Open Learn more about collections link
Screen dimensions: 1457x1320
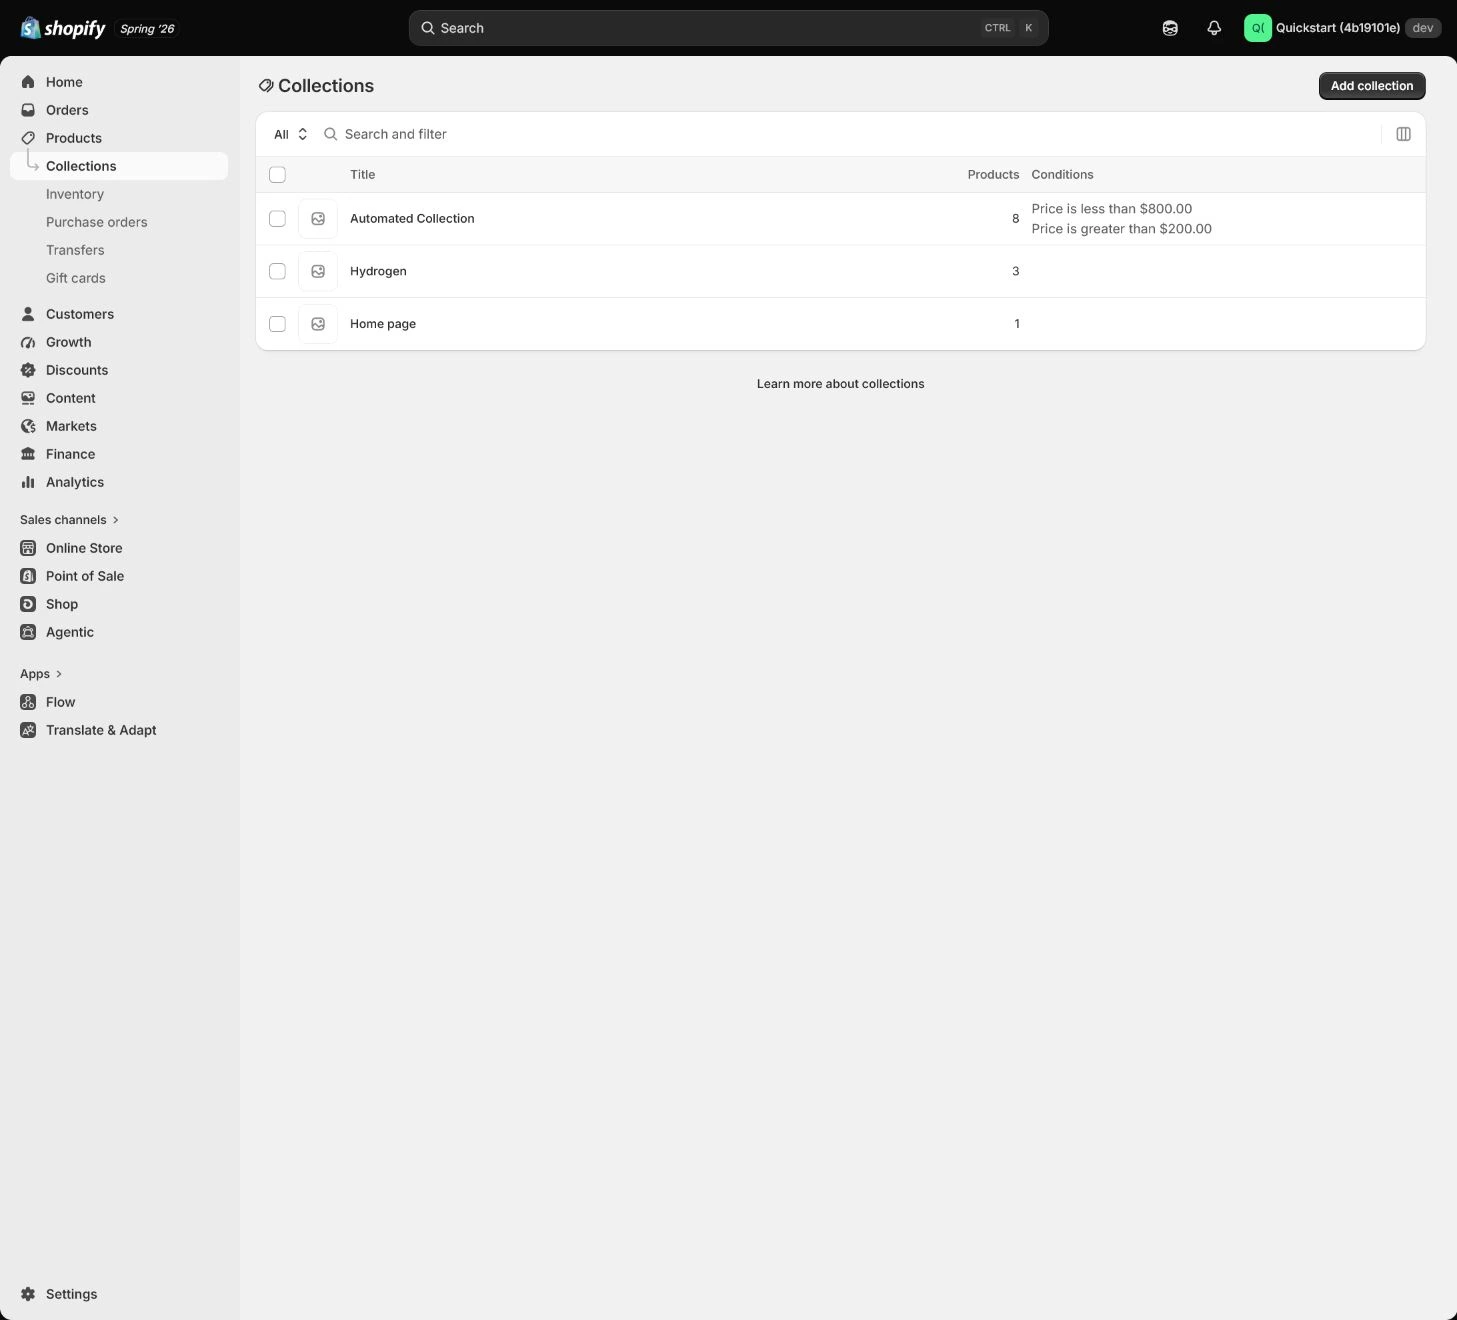(x=840, y=384)
